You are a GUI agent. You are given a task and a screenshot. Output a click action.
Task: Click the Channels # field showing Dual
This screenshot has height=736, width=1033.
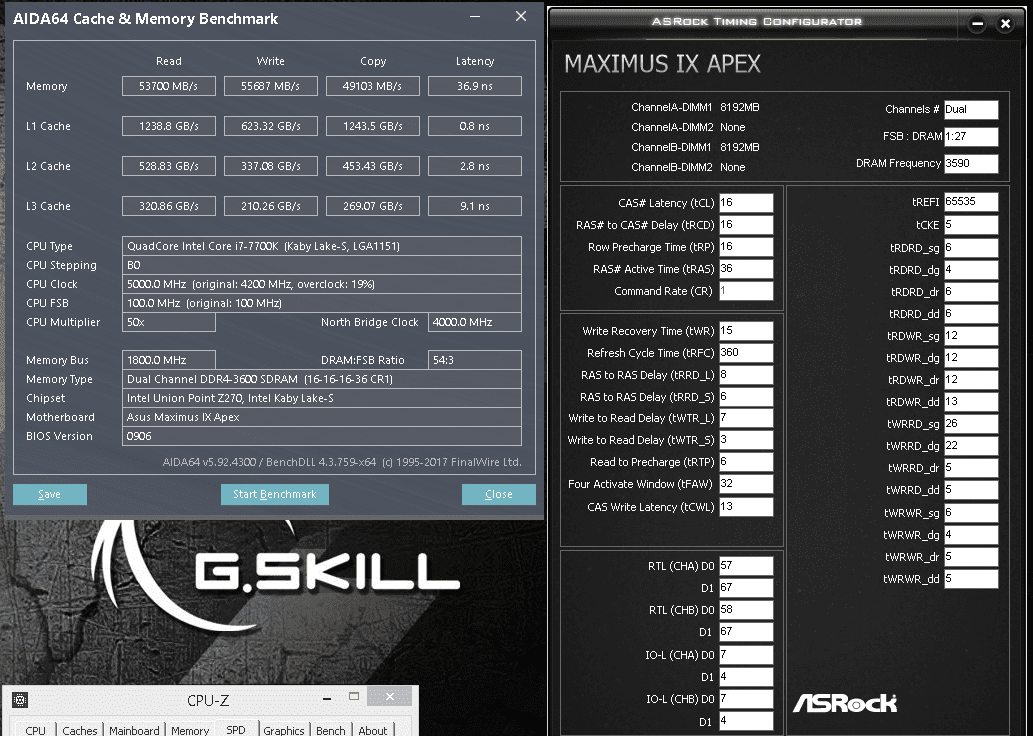pyautogui.click(x=971, y=109)
